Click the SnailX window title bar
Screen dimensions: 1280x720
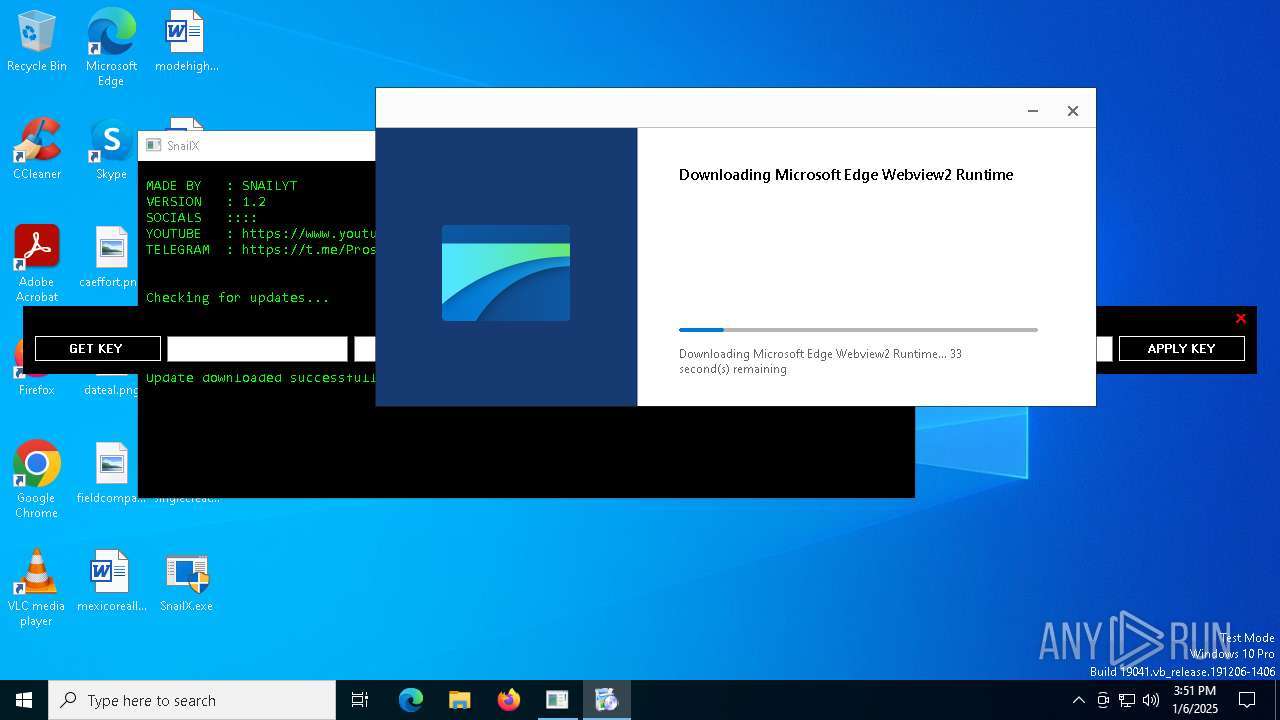point(258,146)
